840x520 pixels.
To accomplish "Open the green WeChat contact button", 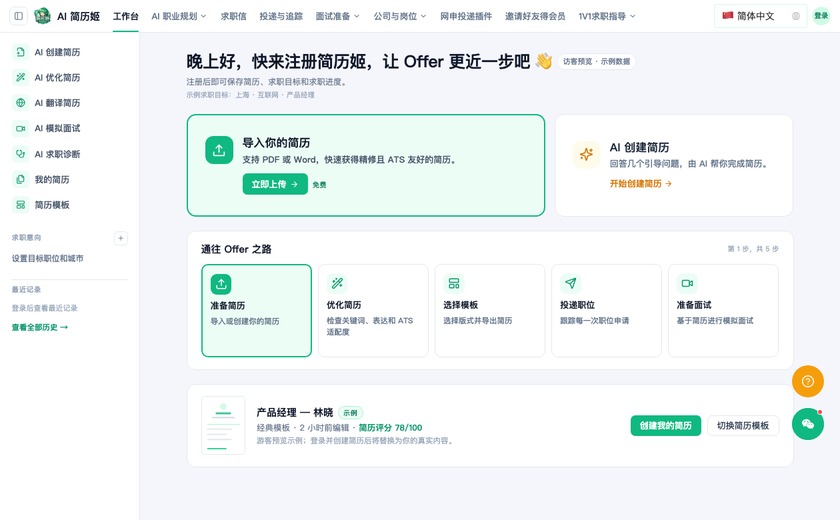I will click(808, 424).
